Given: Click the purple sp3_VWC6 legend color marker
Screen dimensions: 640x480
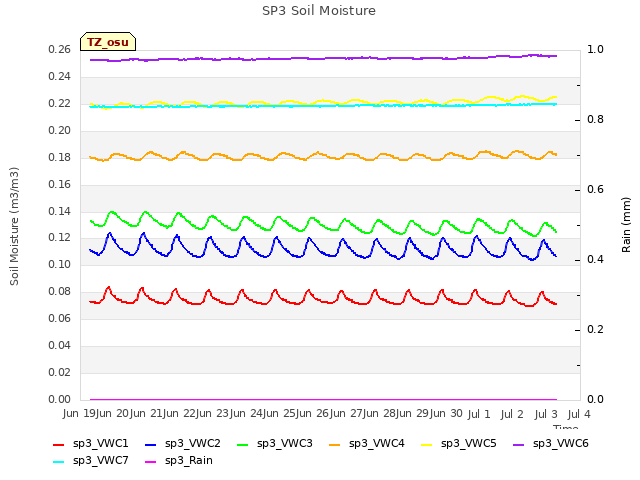Looking at the screenshot, I should 519,444.
